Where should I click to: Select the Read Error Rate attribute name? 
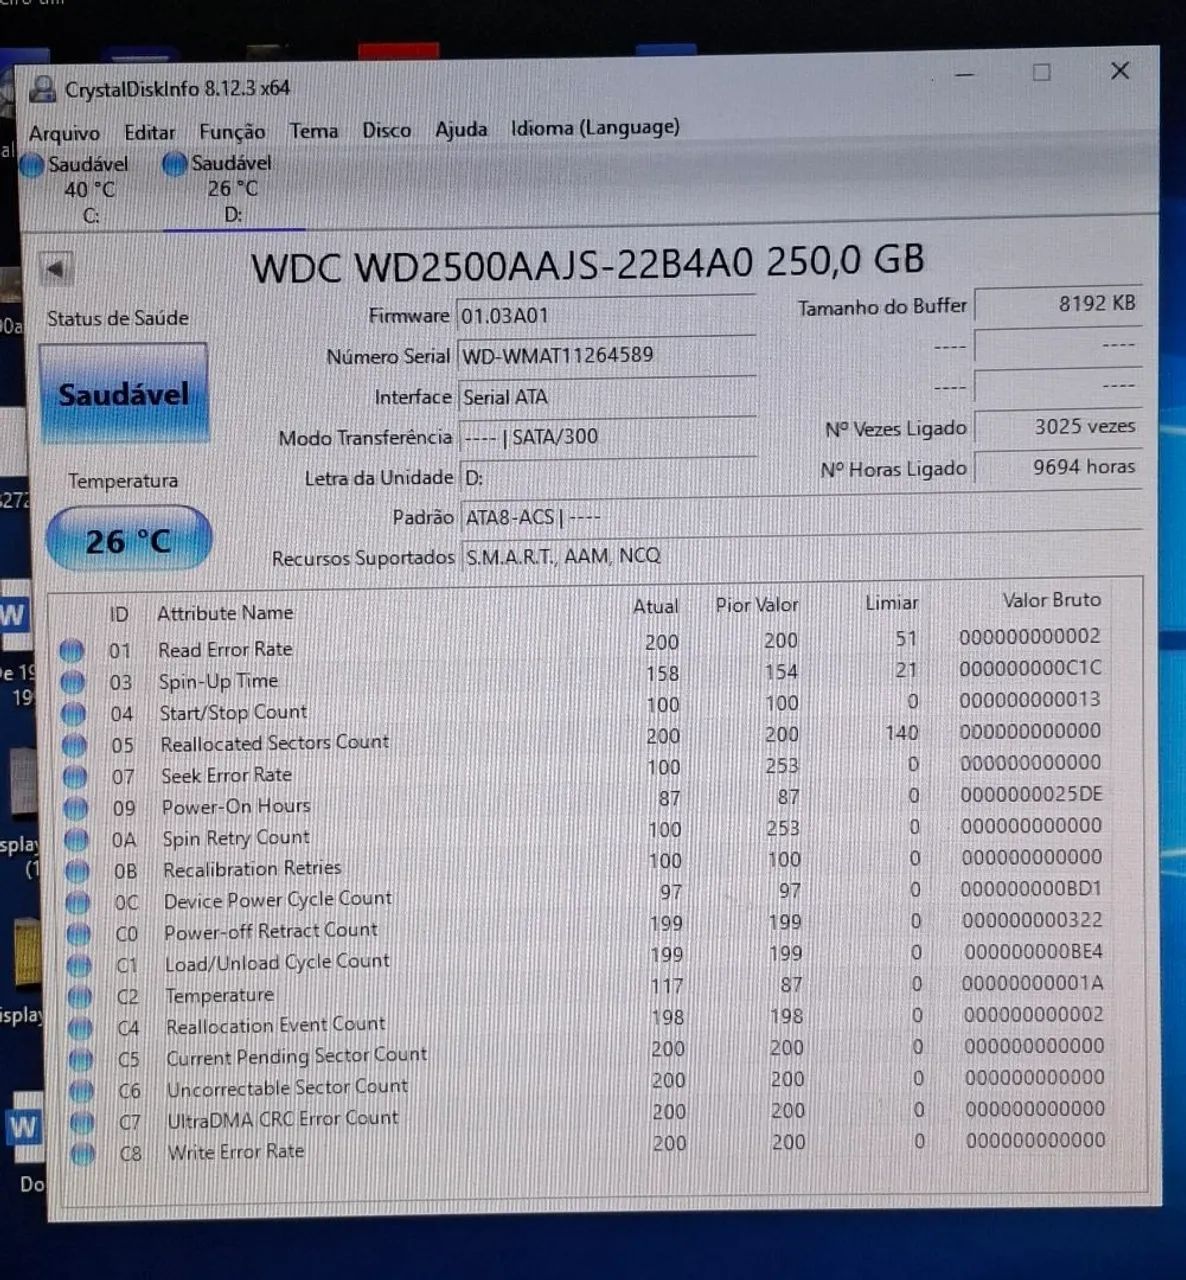pos(225,649)
